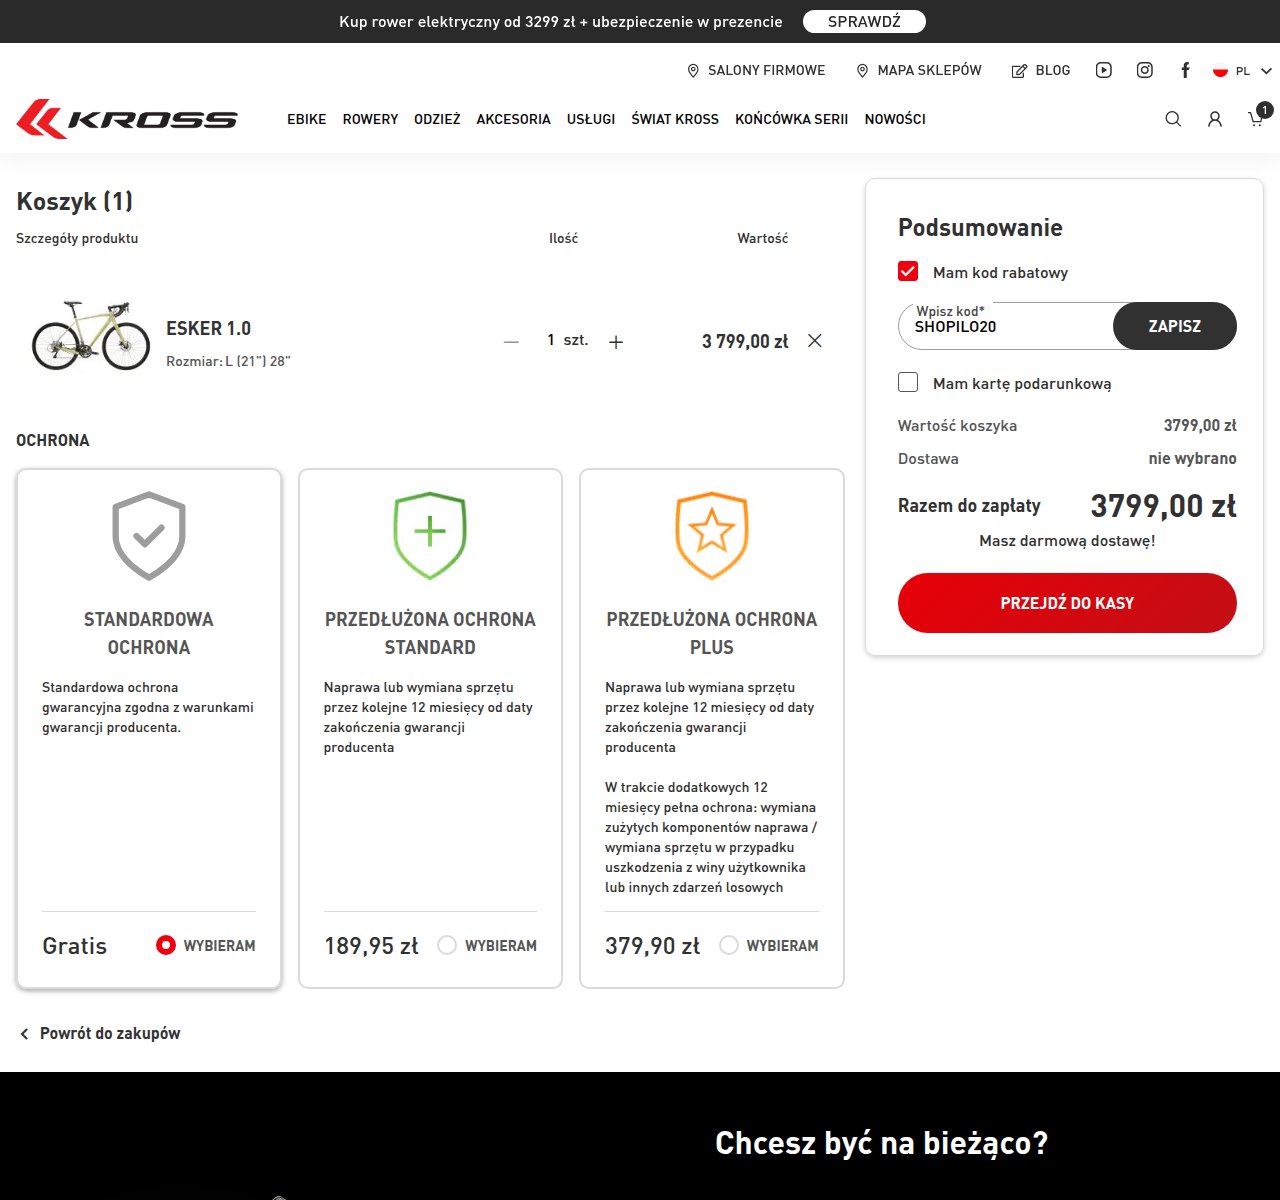Image resolution: width=1280 pixels, height=1200 pixels.
Task: Select the Gratis standard protection radio
Action: point(166,945)
